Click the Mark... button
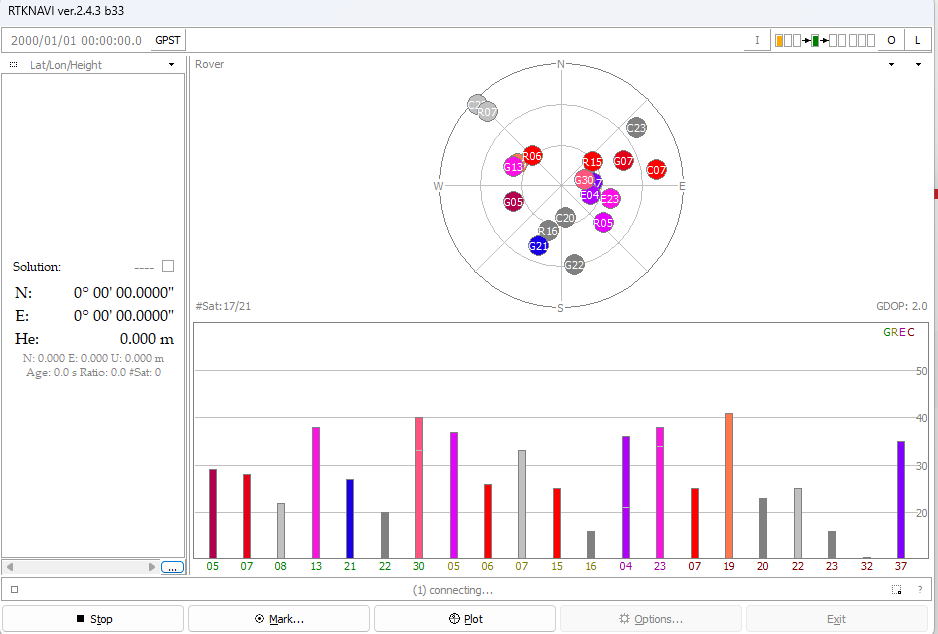Screen dimensions: 938x634 tap(281, 619)
